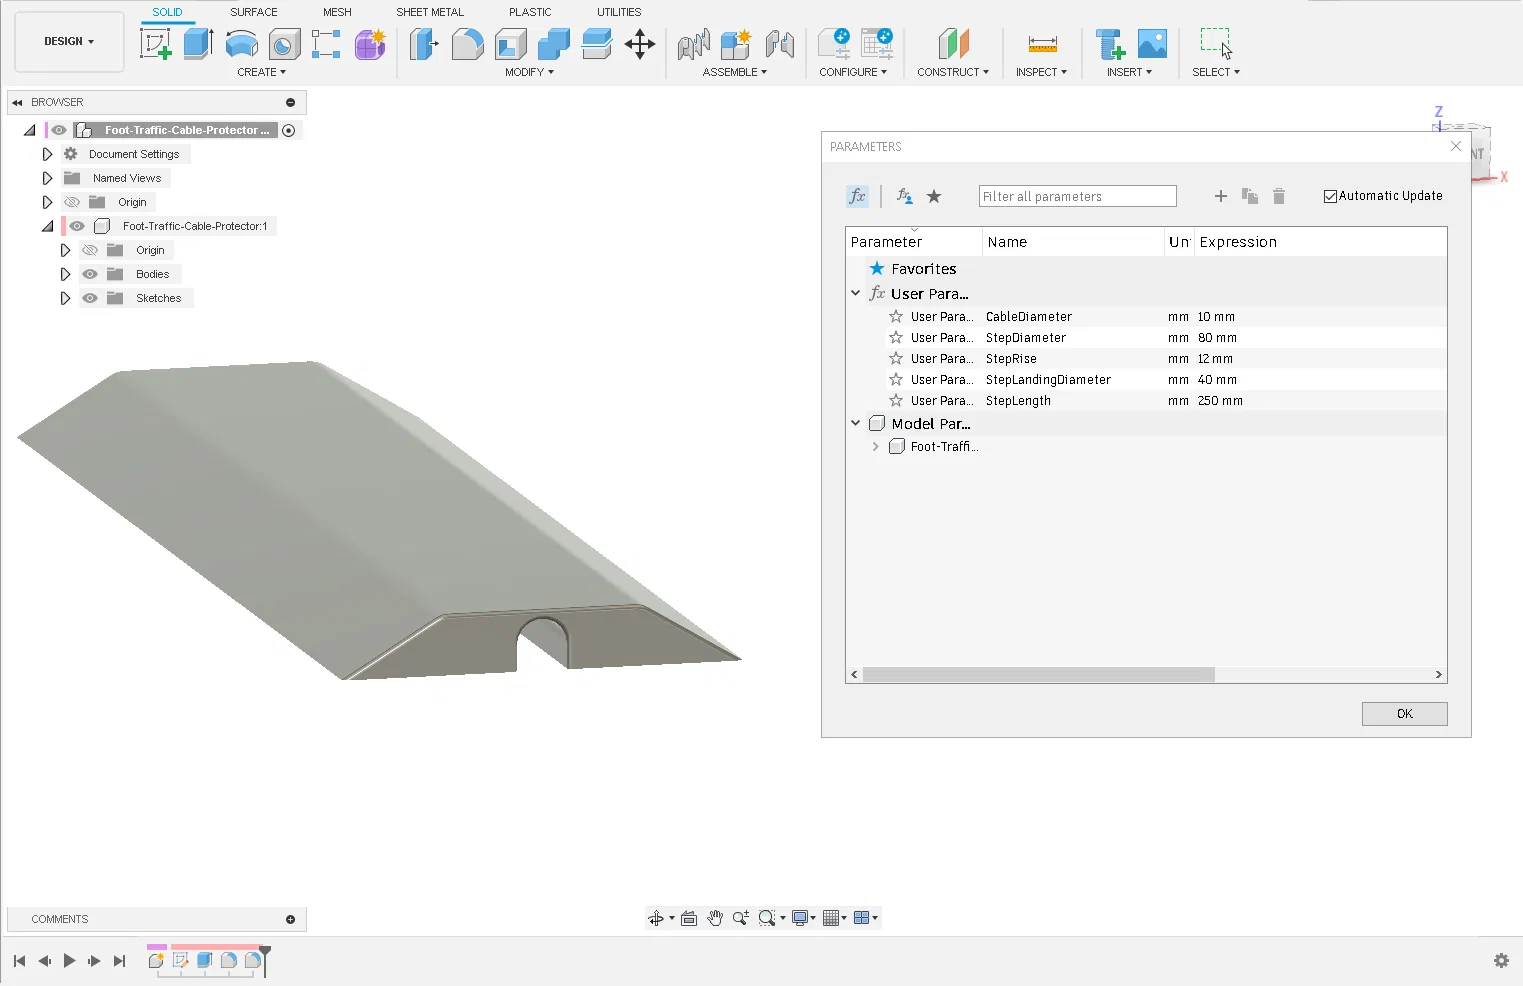
Task: Switch to the SURFACE tab
Action: coord(254,12)
